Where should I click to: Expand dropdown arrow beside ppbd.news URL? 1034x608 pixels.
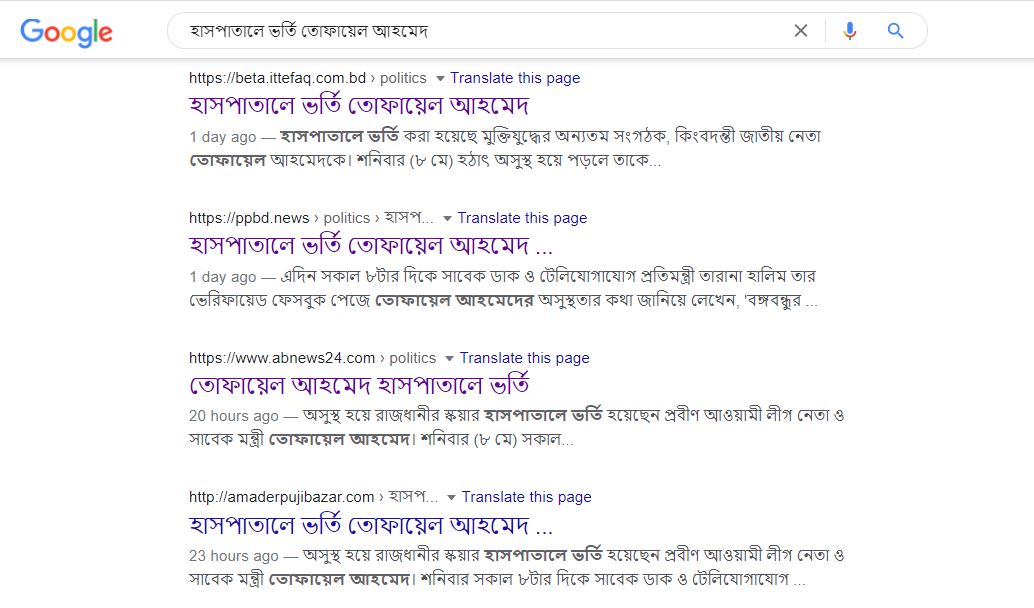tap(447, 219)
